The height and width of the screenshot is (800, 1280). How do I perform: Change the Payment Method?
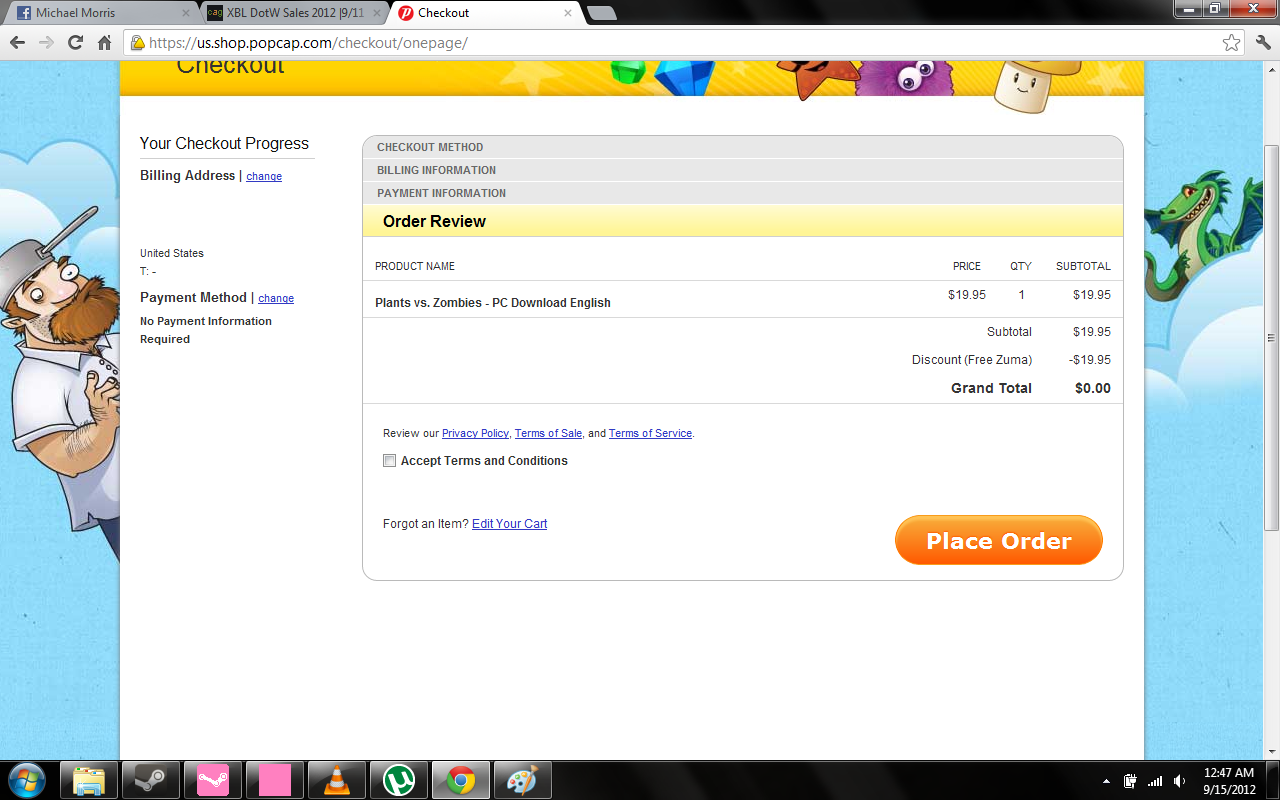[276, 298]
